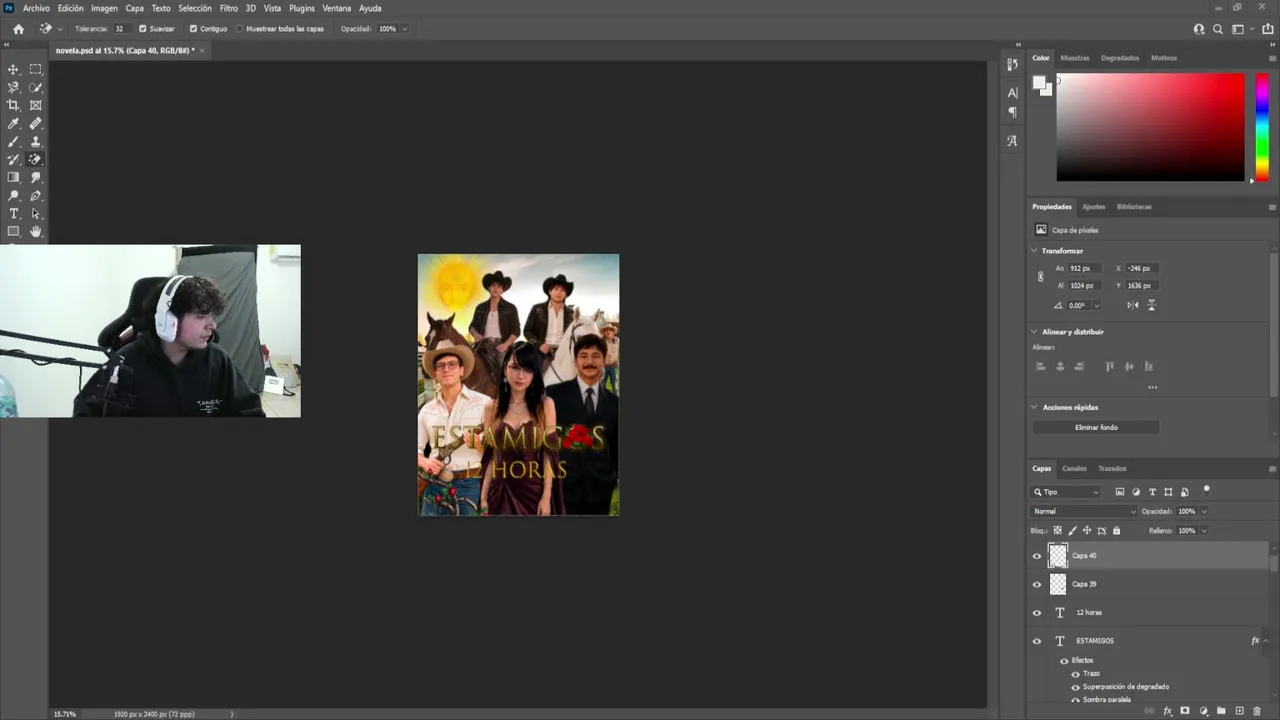Open the blend mode Normal dropdown

(1084, 512)
